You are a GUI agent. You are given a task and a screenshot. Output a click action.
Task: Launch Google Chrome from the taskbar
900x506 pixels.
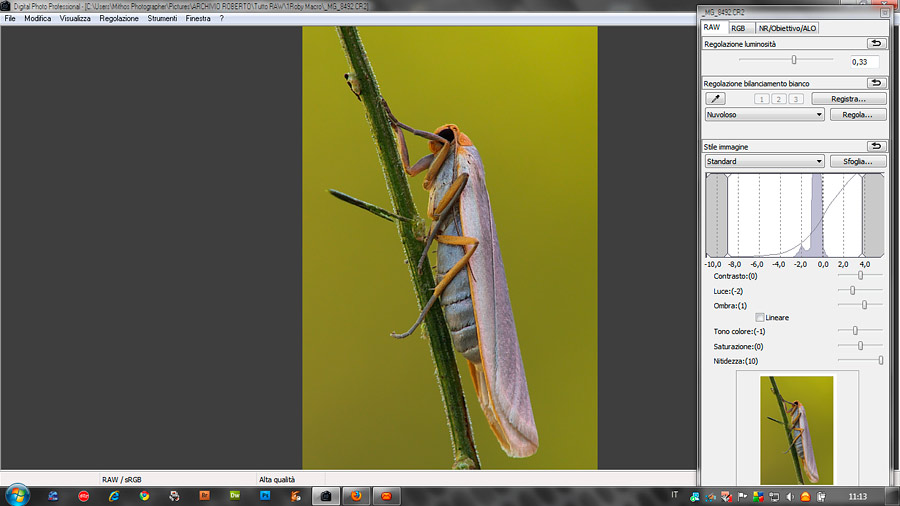click(x=144, y=496)
